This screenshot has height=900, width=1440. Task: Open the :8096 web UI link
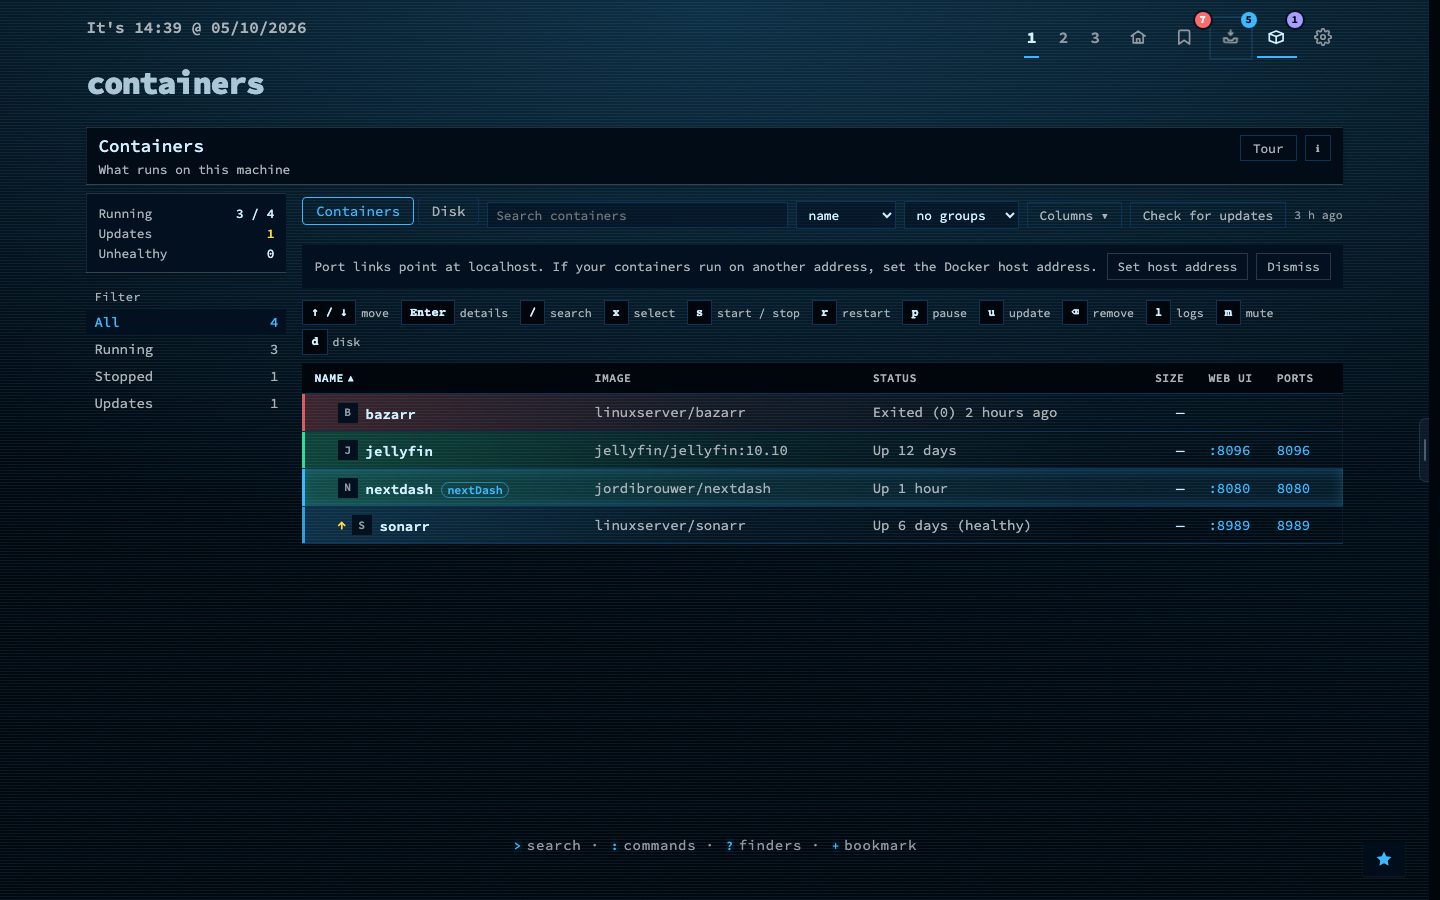(1229, 451)
